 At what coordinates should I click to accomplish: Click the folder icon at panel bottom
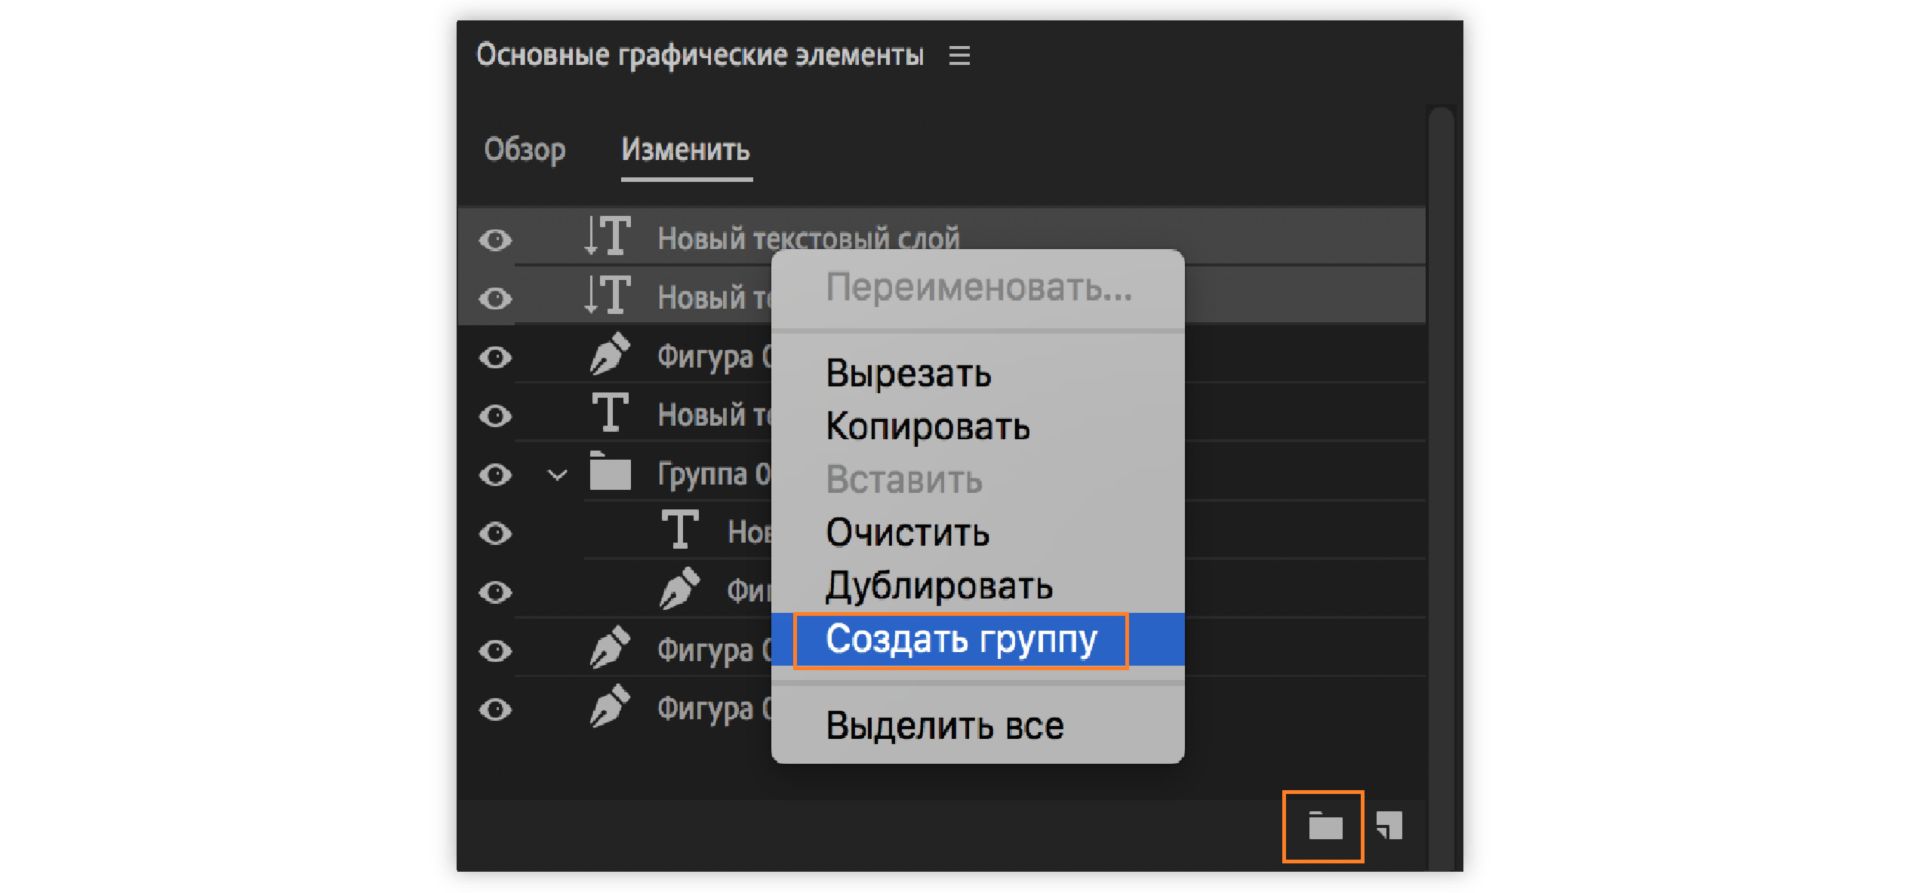[x=1325, y=826]
